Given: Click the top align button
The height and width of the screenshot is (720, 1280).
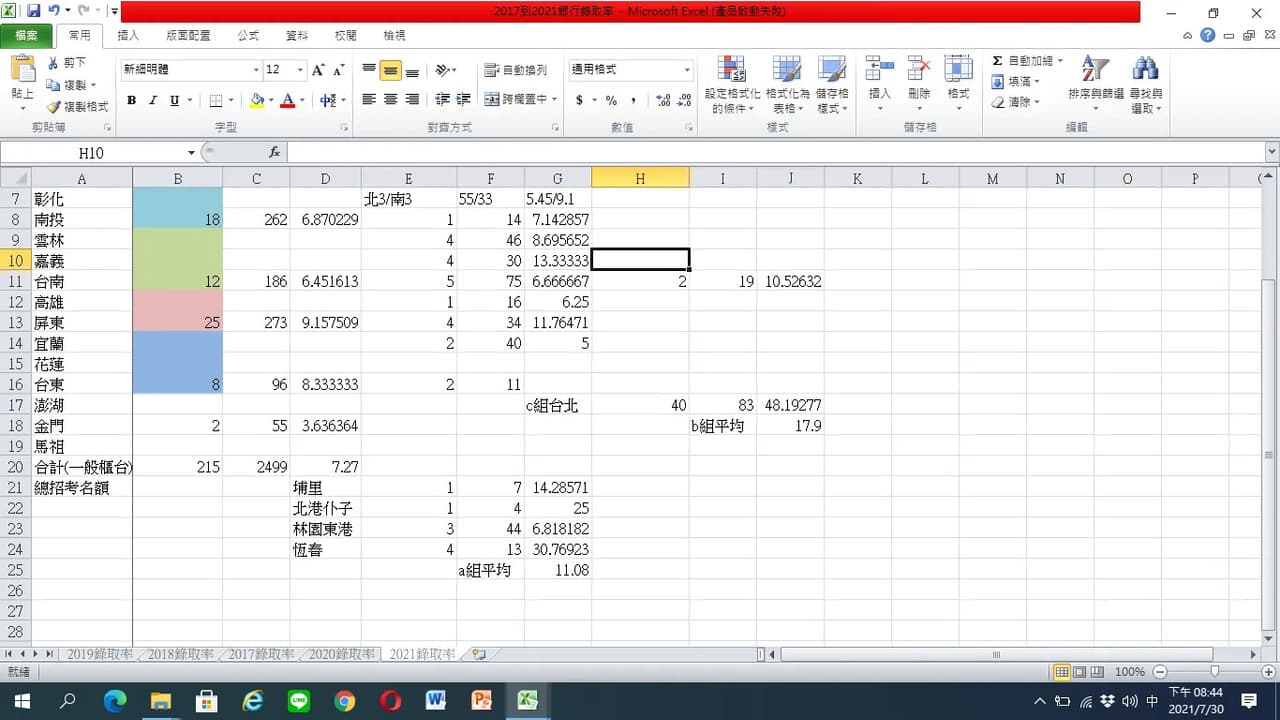Looking at the screenshot, I should tap(369, 70).
